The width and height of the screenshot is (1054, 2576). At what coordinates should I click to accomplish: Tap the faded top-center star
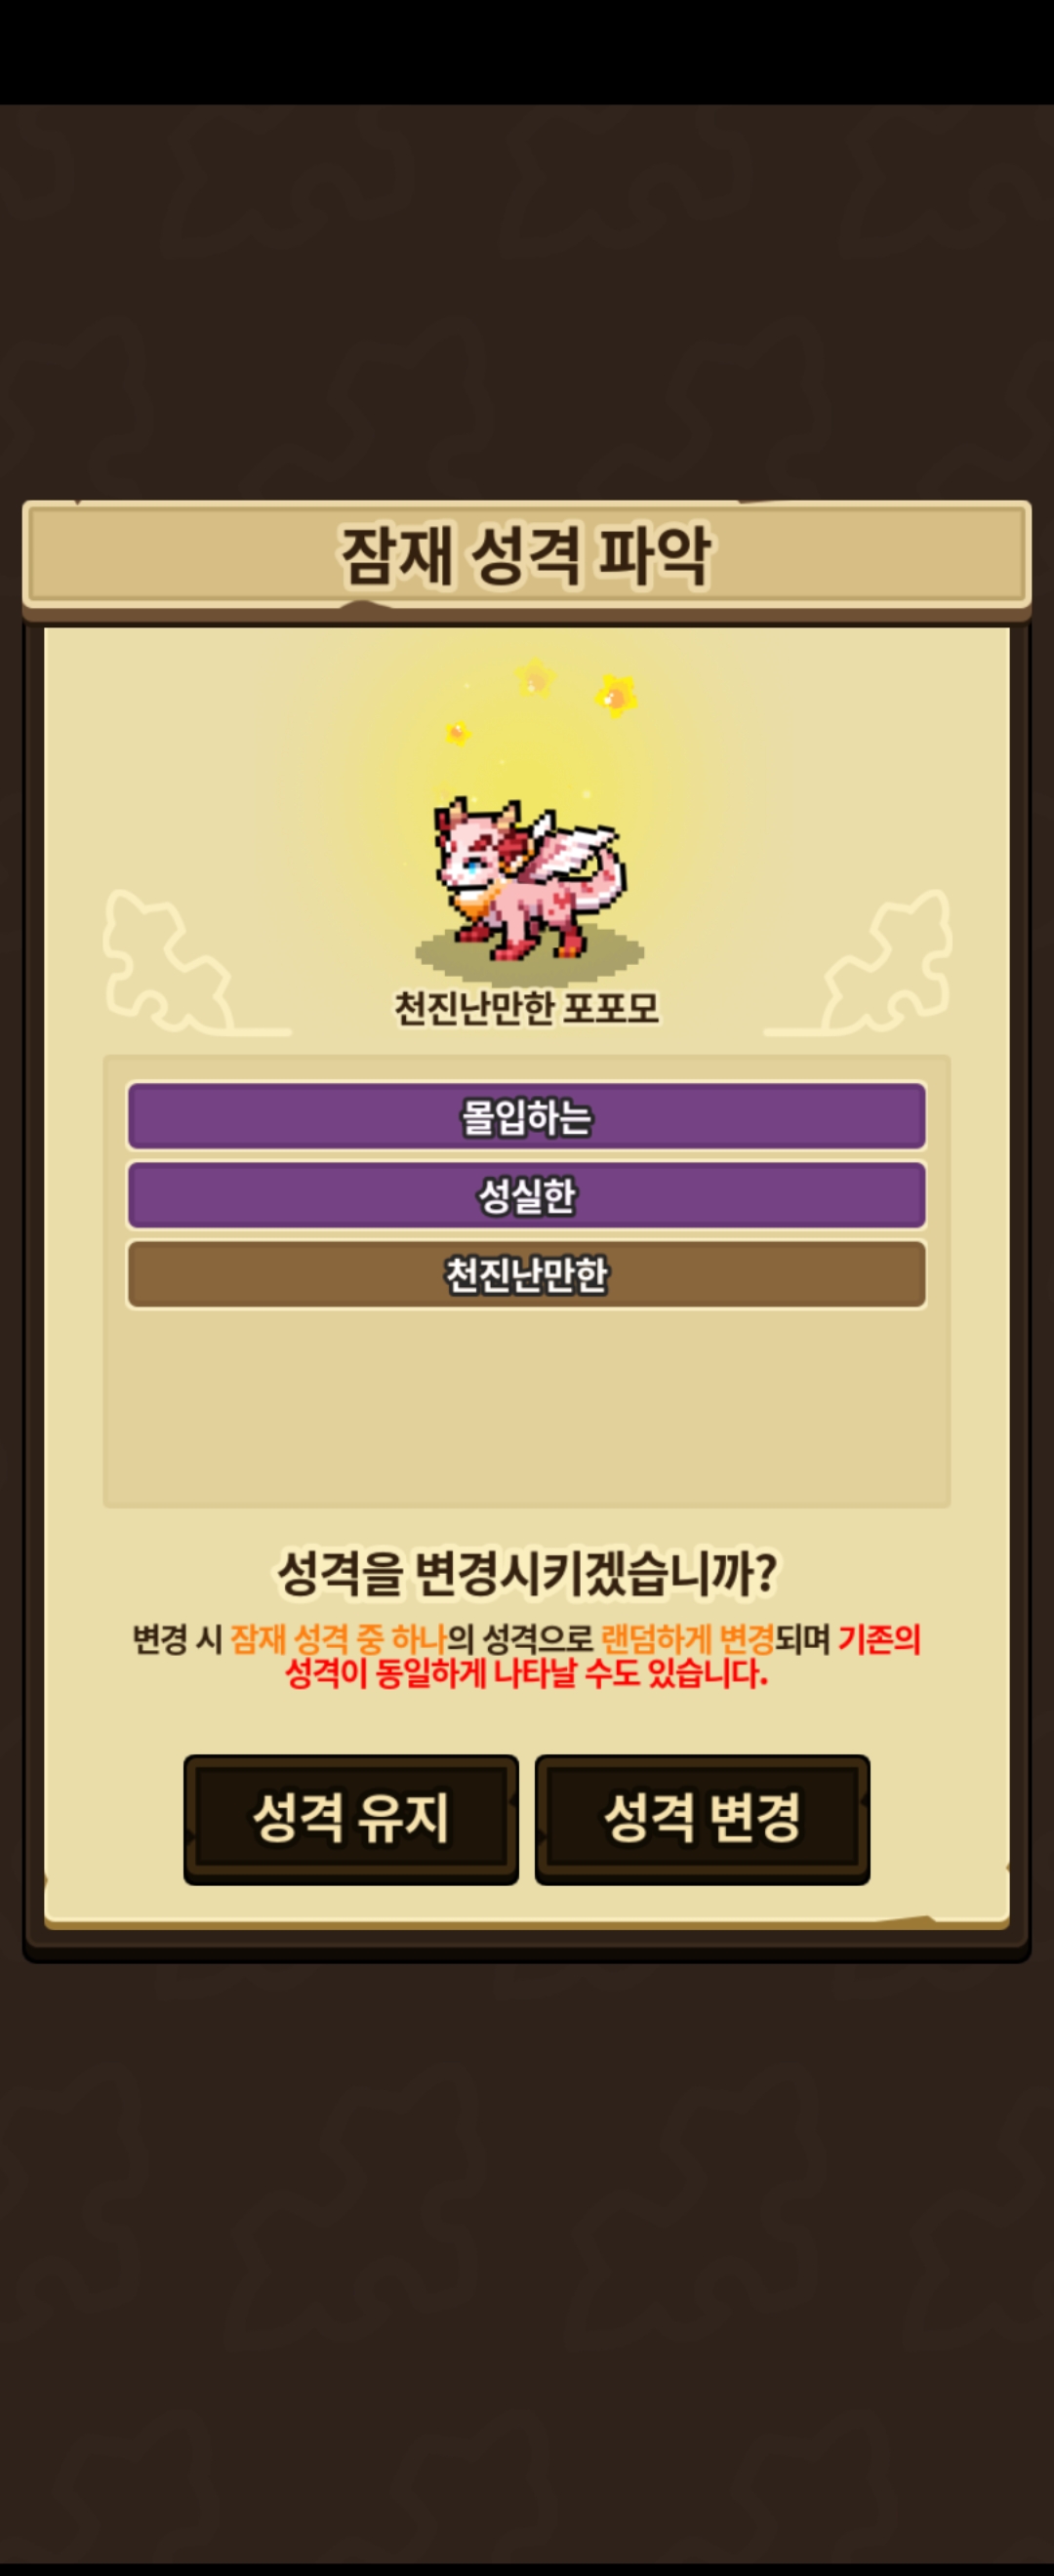tap(535, 678)
